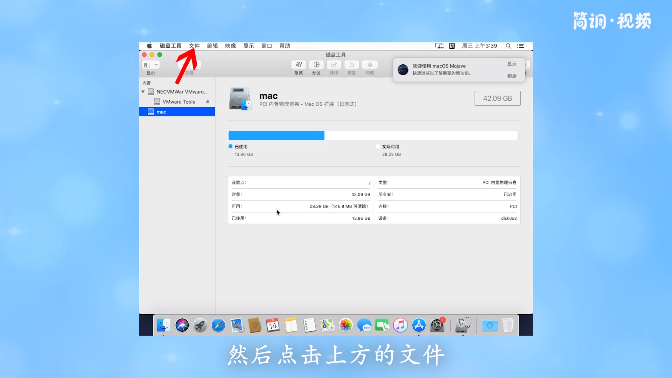Open Spotlight search in menu bar

(x=508, y=45)
